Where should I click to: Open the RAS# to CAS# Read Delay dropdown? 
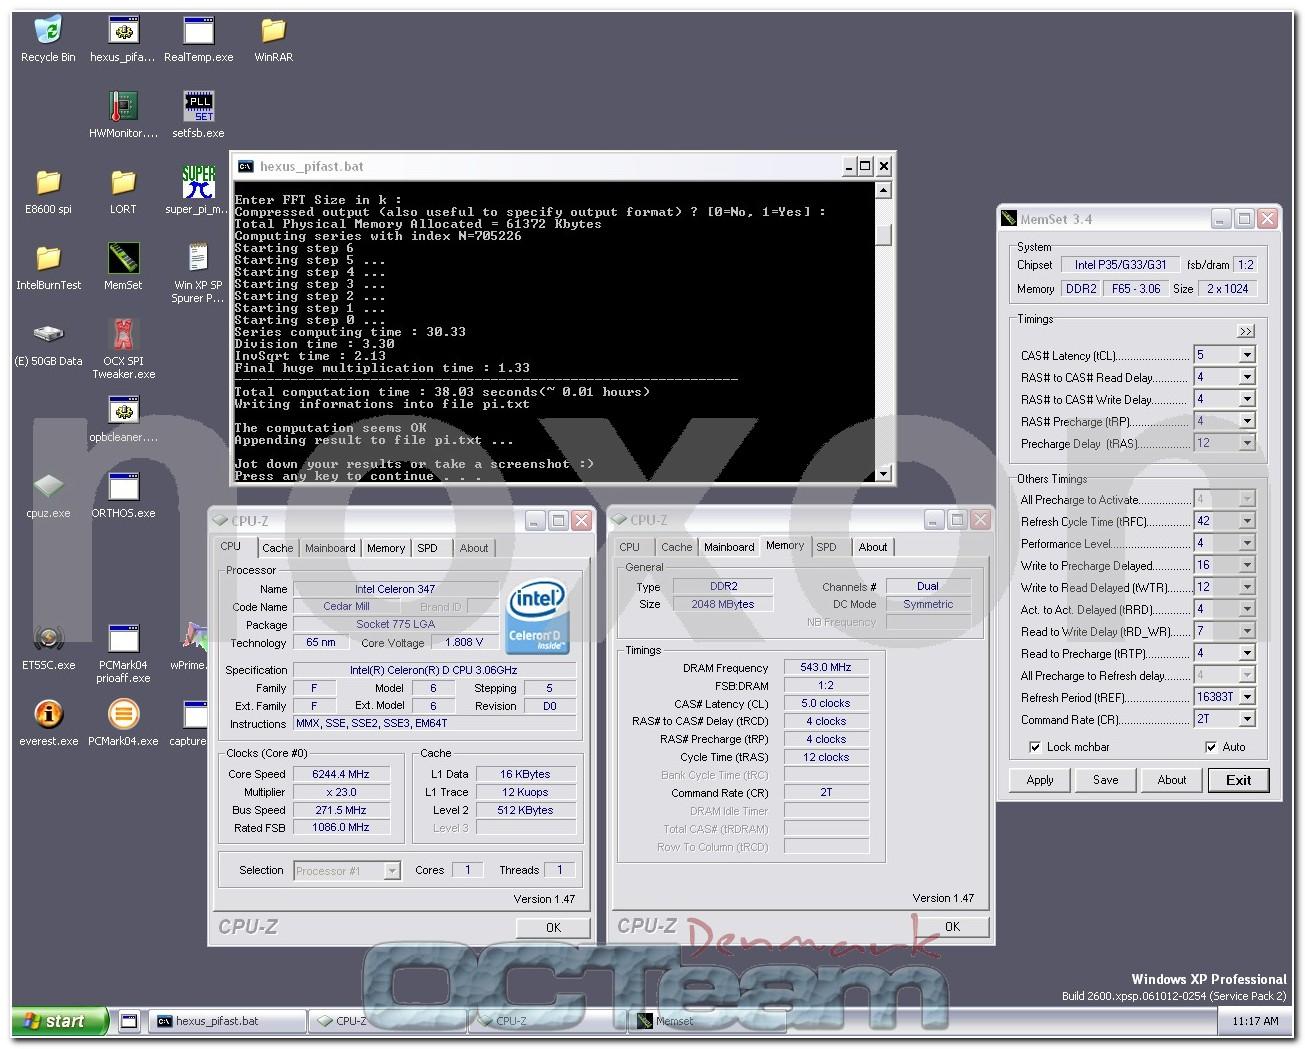[1247, 377]
